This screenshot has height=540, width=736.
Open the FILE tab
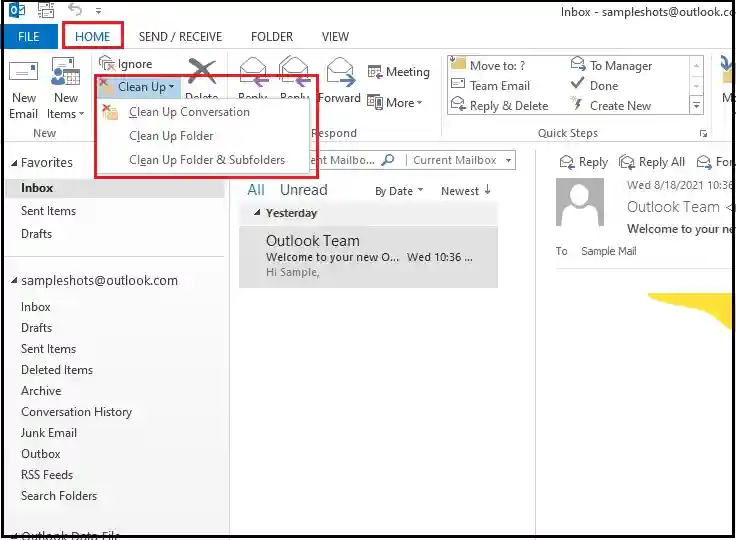click(x=29, y=37)
